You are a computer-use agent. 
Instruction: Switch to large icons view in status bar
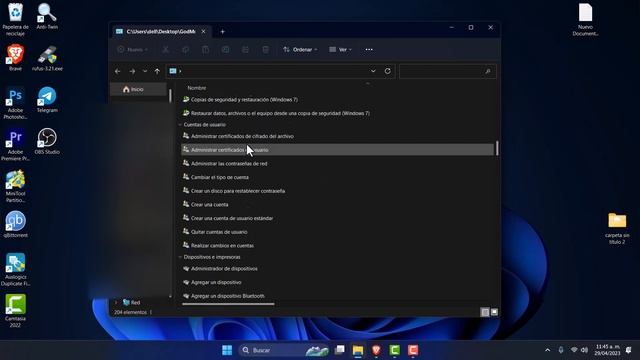[x=494, y=312]
